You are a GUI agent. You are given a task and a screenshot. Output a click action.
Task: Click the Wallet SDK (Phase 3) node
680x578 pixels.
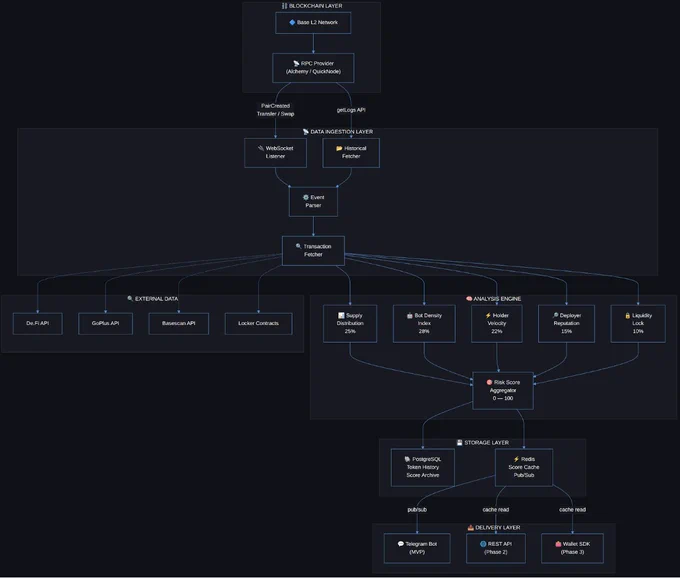pyautogui.click(x=572, y=549)
